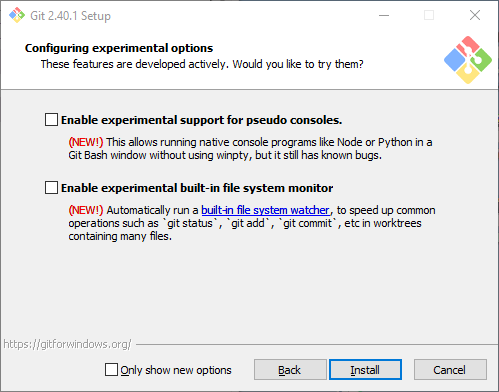Image resolution: width=499 pixels, height=392 pixels.
Task: Tick the built-in file system monitor checkbox
Action: 51,188
